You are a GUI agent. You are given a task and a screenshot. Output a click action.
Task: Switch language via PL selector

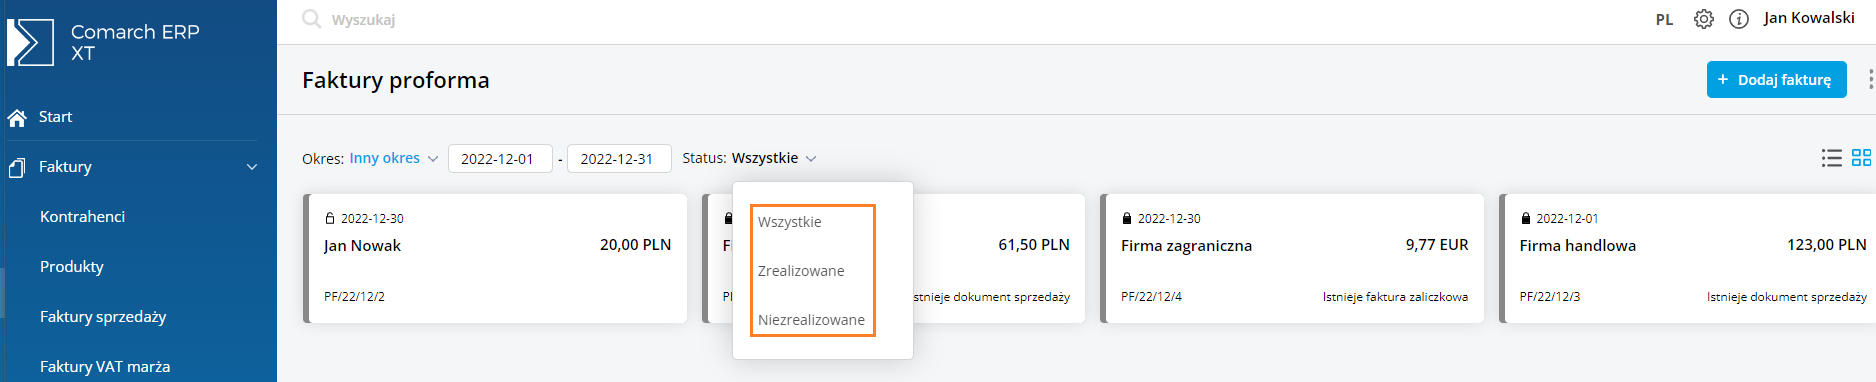tap(1664, 19)
